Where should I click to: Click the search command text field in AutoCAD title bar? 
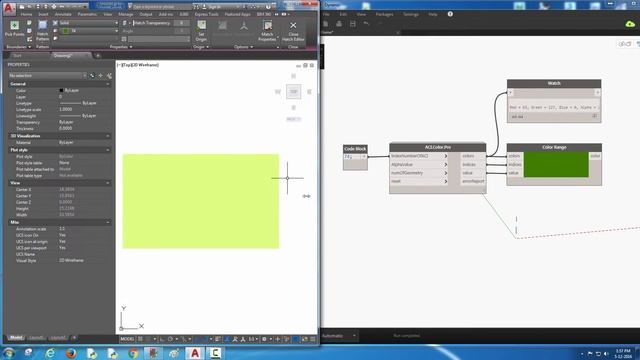(x=161, y=7)
